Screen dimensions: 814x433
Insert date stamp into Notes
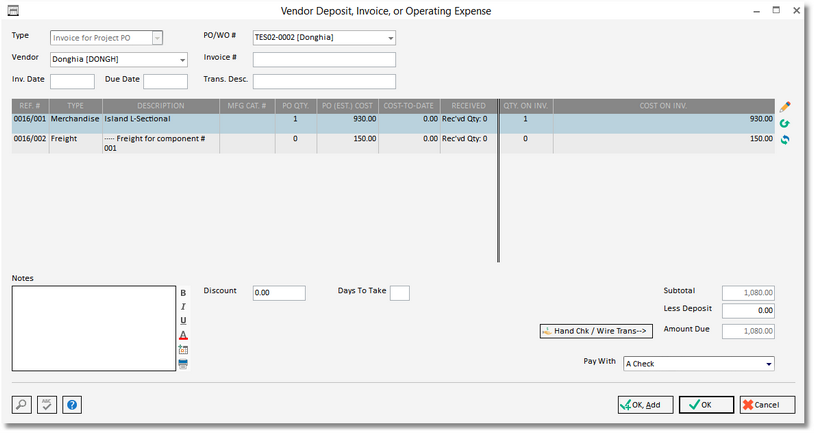[183, 350]
